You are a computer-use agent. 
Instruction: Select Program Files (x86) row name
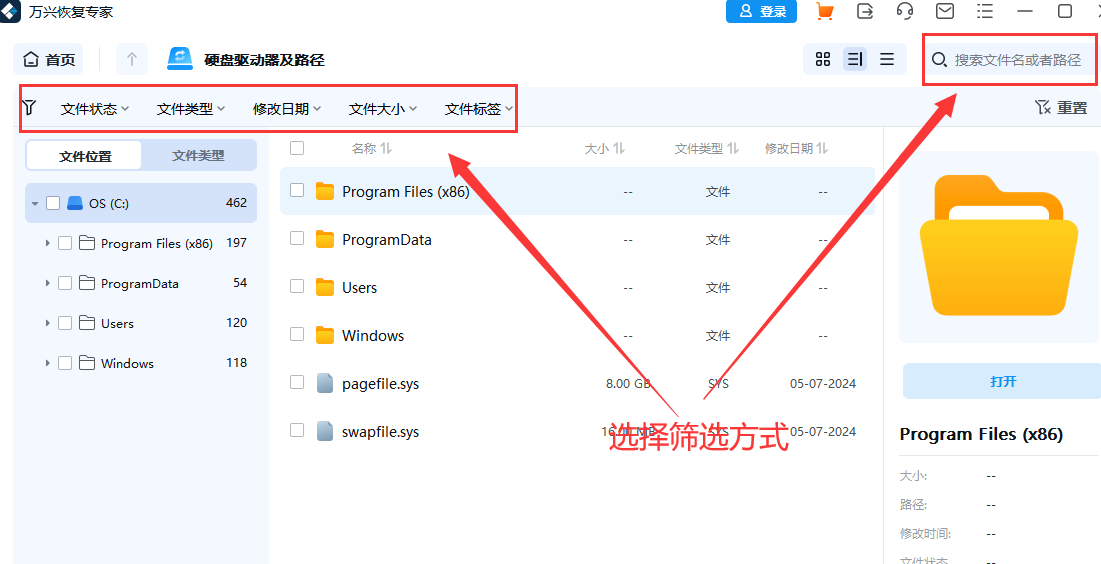pos(405,192)
